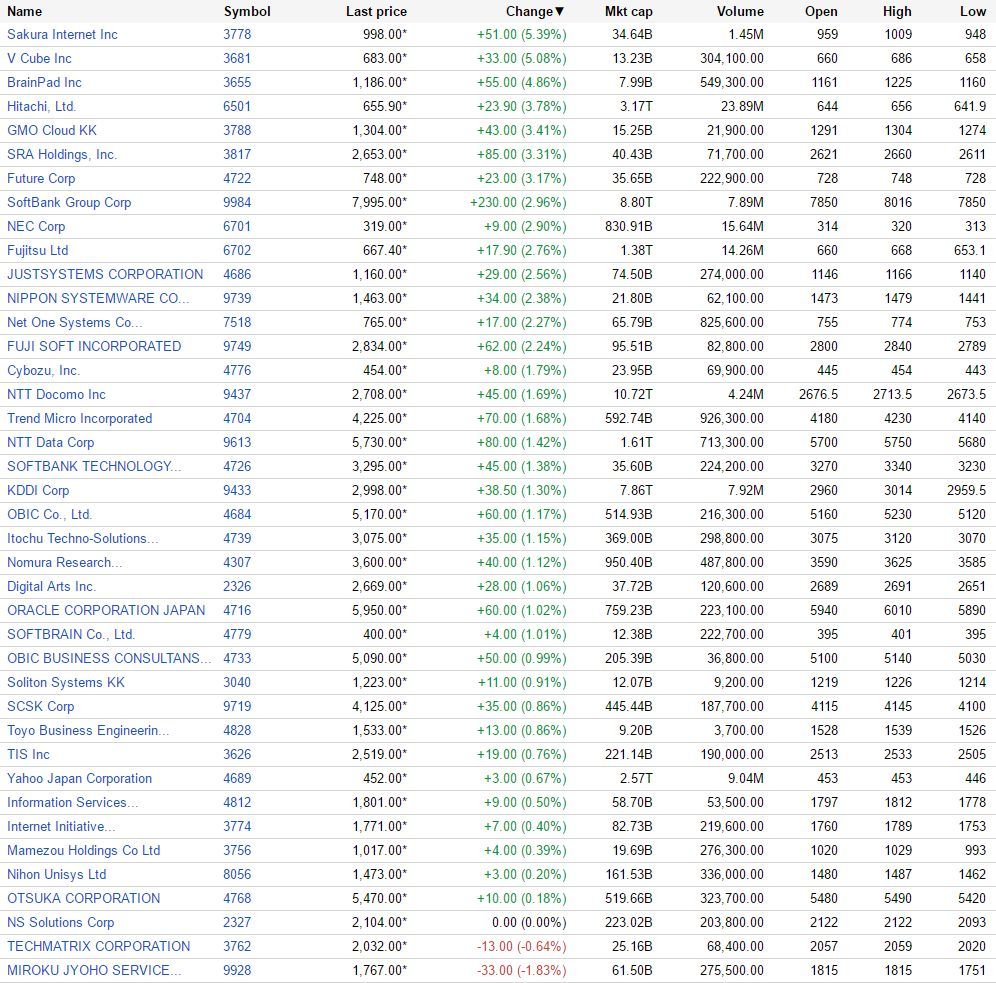The image size is (996, 983).
Task: Open NIPPON SYSTEMWARE CO... link
Action: coord(98,298)
